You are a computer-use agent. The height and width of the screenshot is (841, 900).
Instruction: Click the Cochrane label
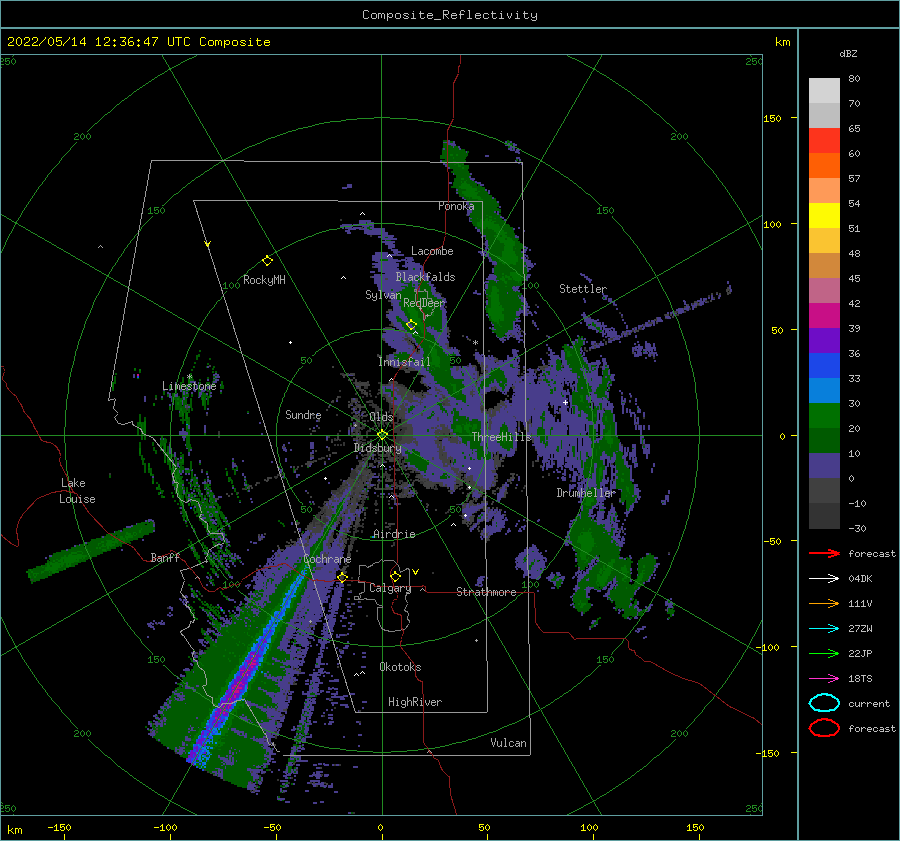point(327,559)
